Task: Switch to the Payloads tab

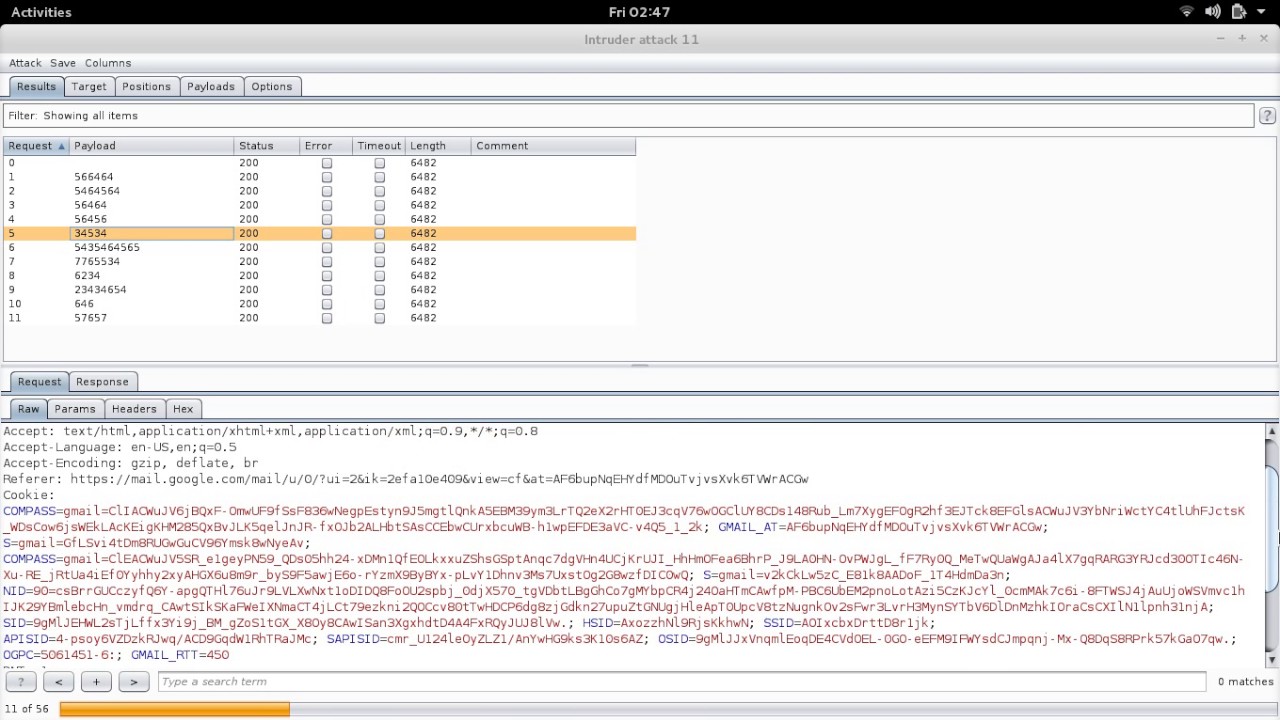Action: pos(211,87)
